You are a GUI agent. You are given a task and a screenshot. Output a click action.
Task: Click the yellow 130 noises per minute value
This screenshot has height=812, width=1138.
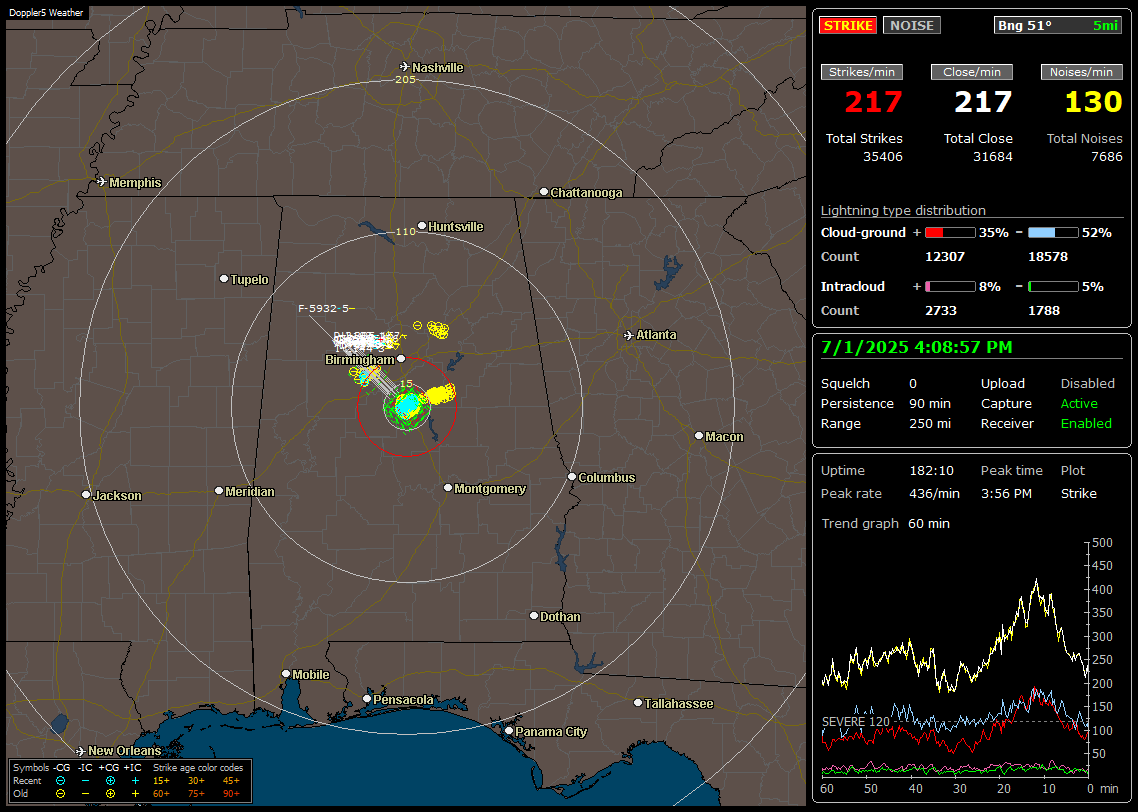[1093, 102]
